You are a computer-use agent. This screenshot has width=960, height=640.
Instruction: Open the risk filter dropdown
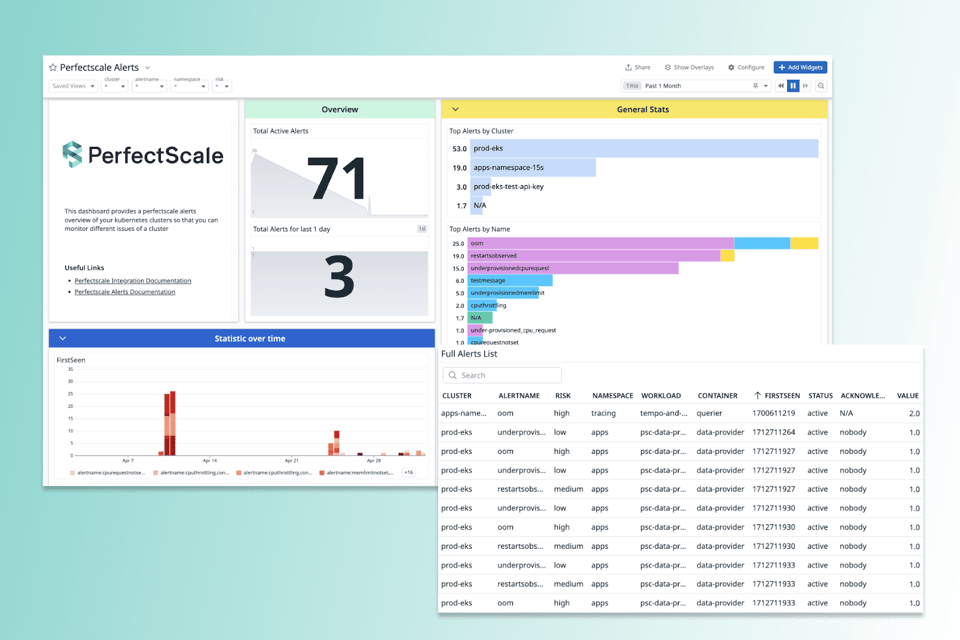click(222, 86)
